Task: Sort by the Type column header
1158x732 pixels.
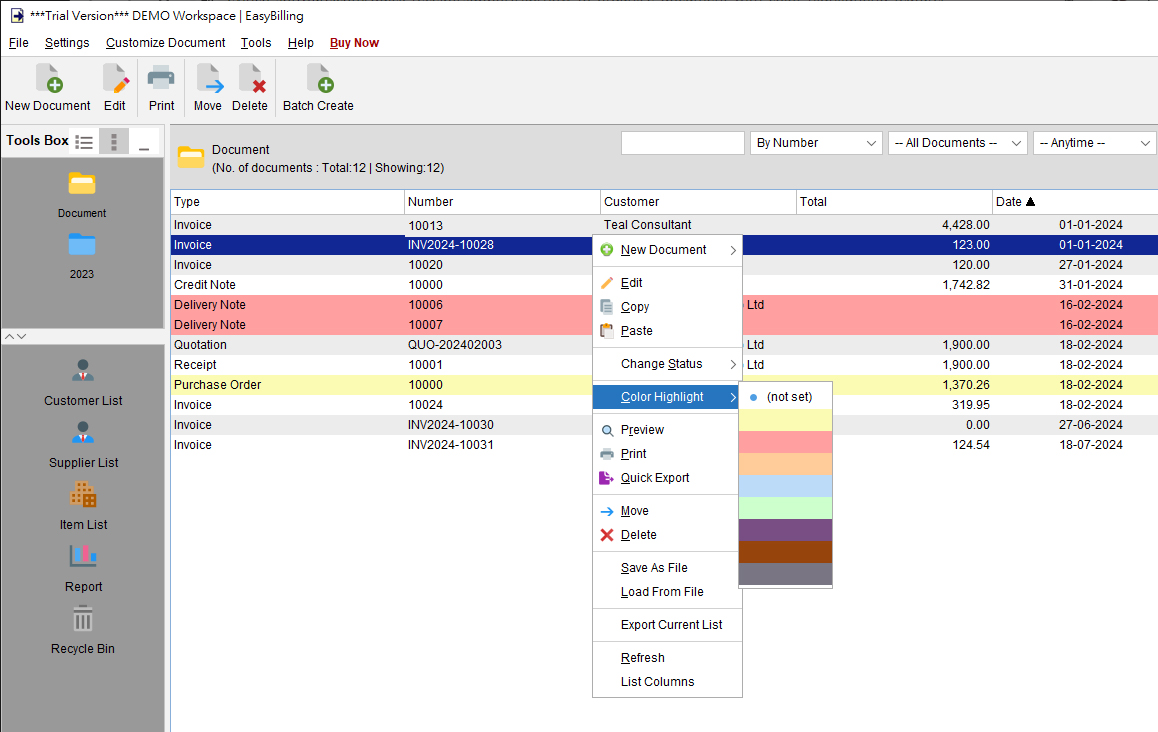Action: coord(288,202)
